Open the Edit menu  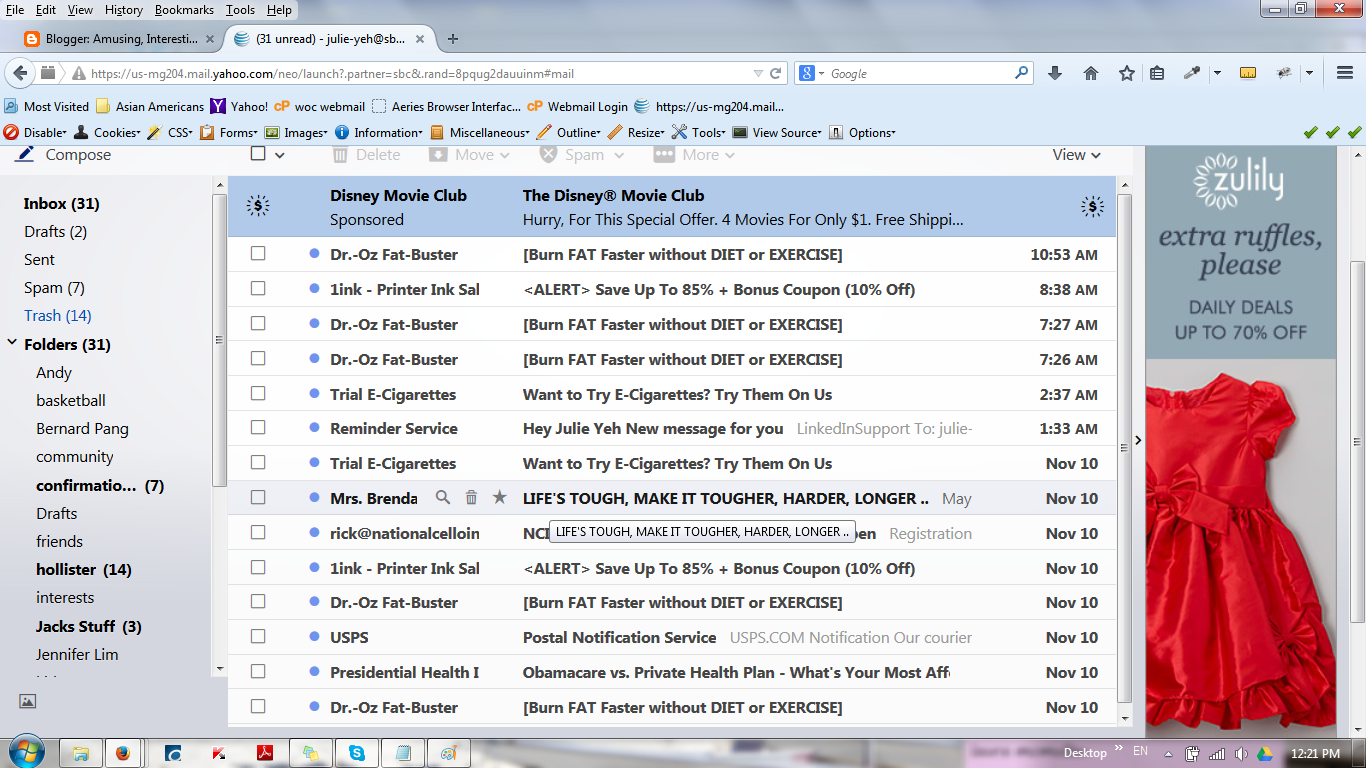(x=46, y=9)
